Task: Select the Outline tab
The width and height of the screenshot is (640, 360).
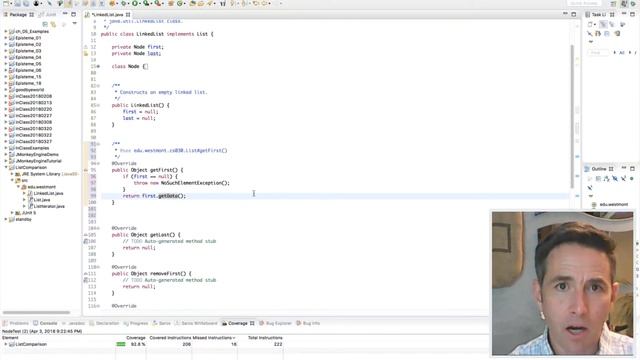Action: (599, 169)
